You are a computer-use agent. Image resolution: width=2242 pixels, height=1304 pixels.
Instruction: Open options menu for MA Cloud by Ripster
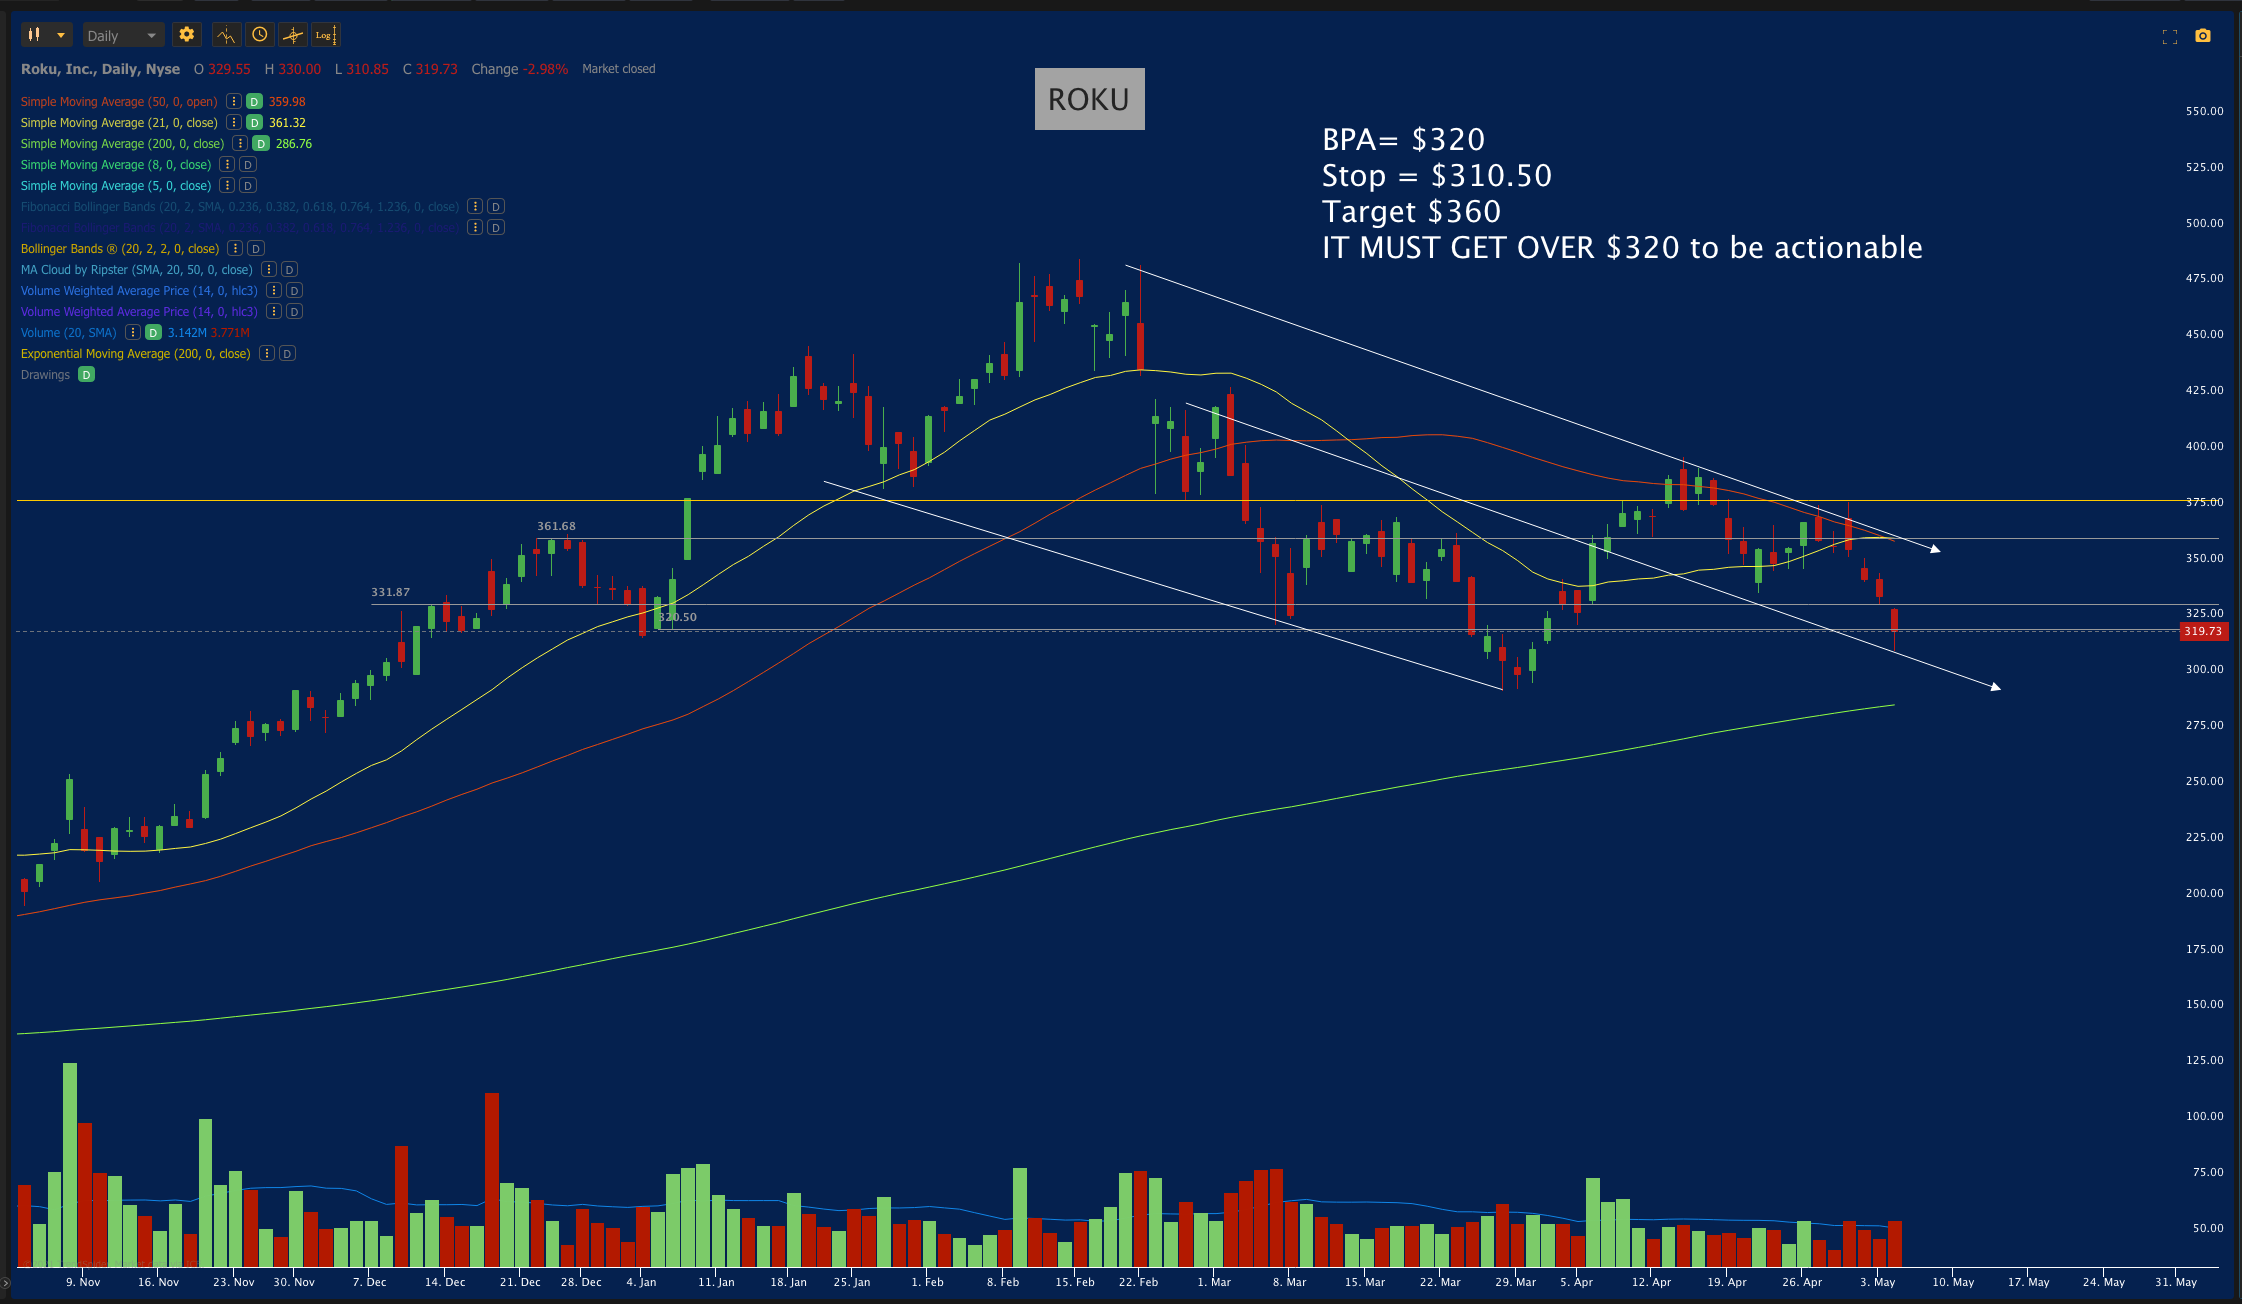click(x=269, y=269)
